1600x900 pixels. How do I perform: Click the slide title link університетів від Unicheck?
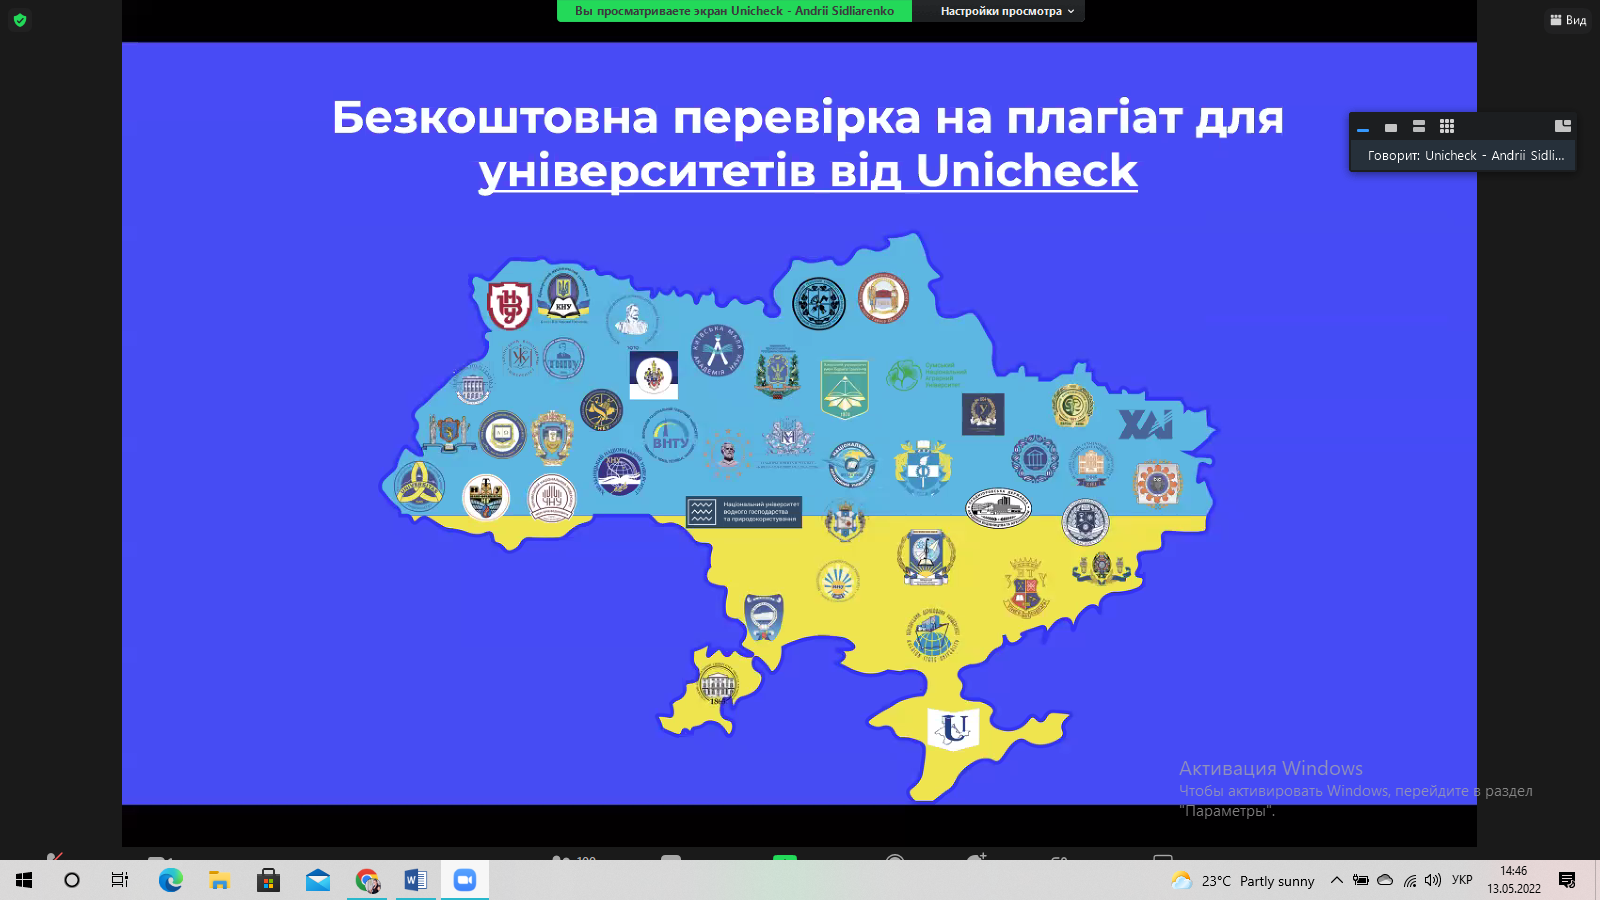pyautogui.click(x=808, y=170)
